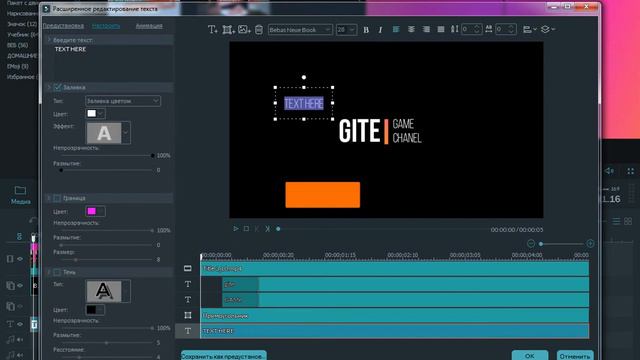The width and height of the screenshot is (640, 360).
Task: Click the rectangle track shape icon
Action: [188, 315]
